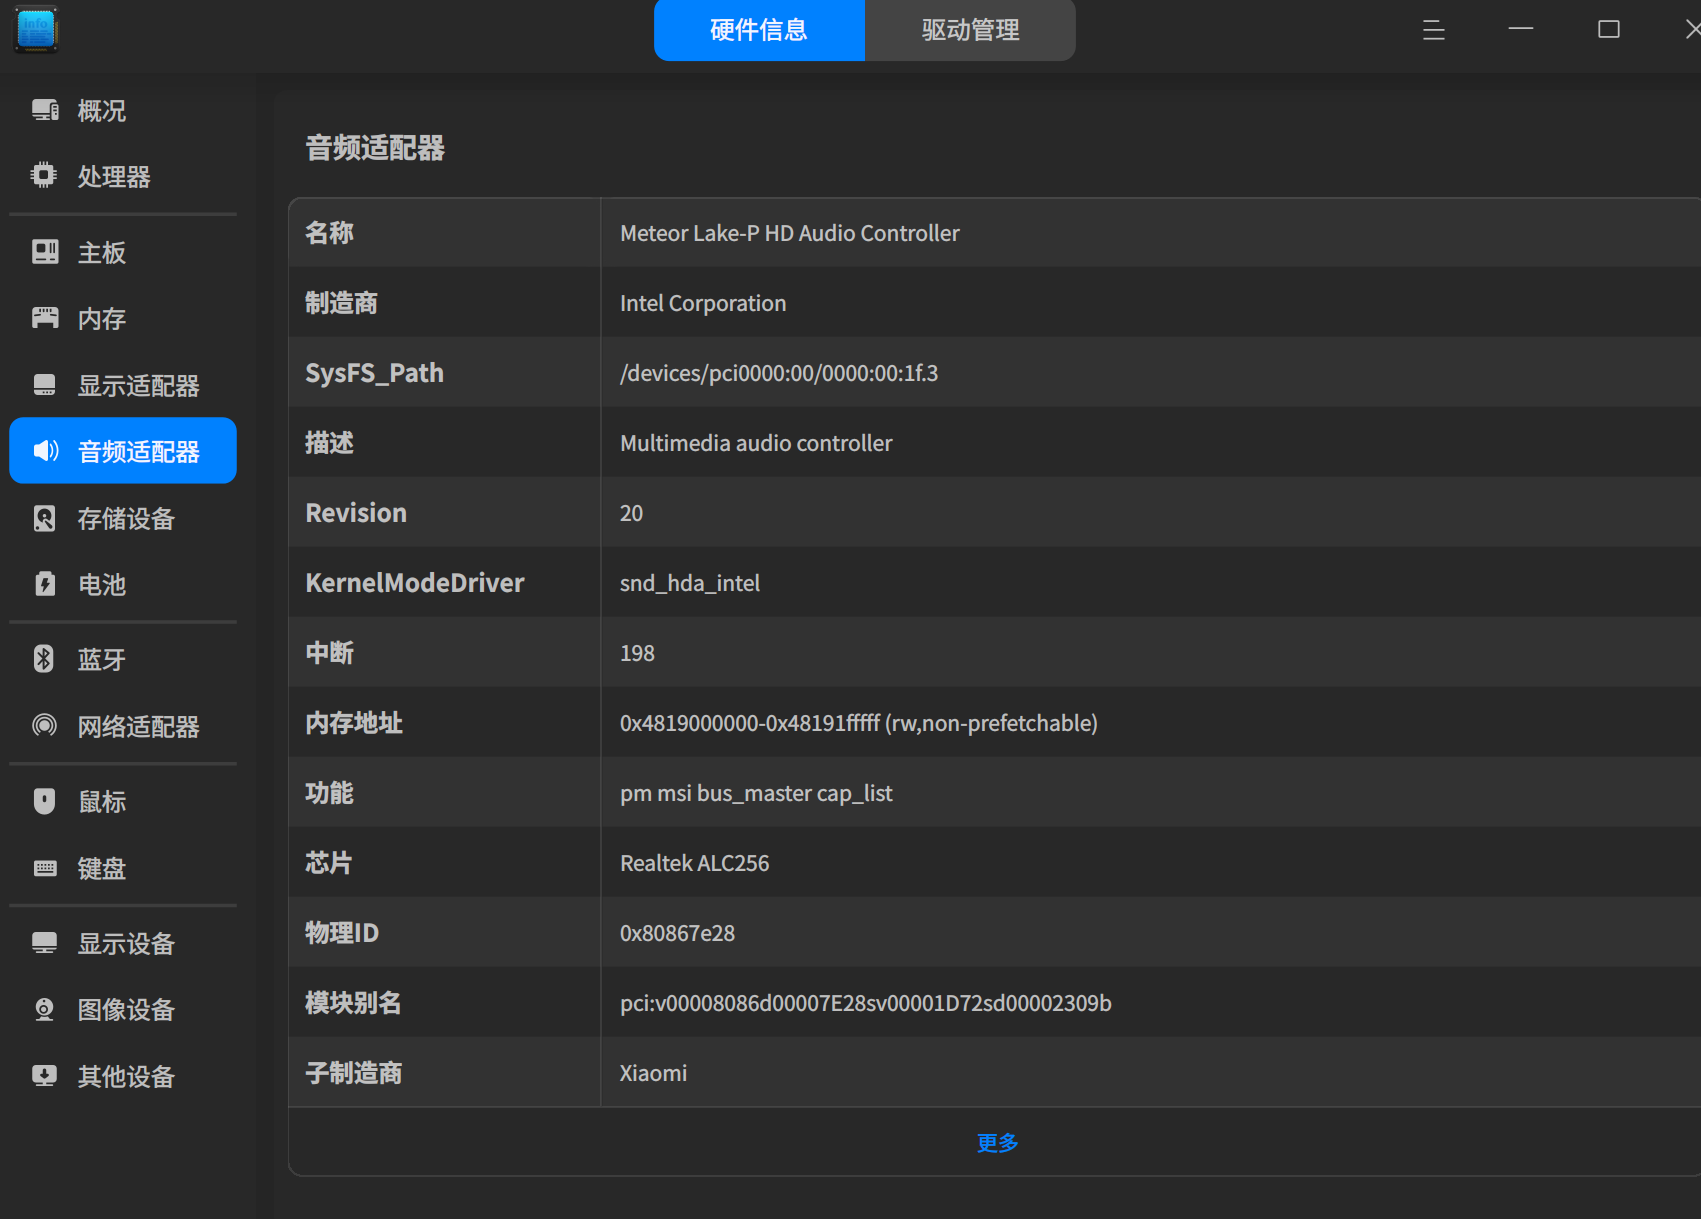Open the 内存 memory icon
Viewport: 1701px width, 1219px height.
click(45, 318)
